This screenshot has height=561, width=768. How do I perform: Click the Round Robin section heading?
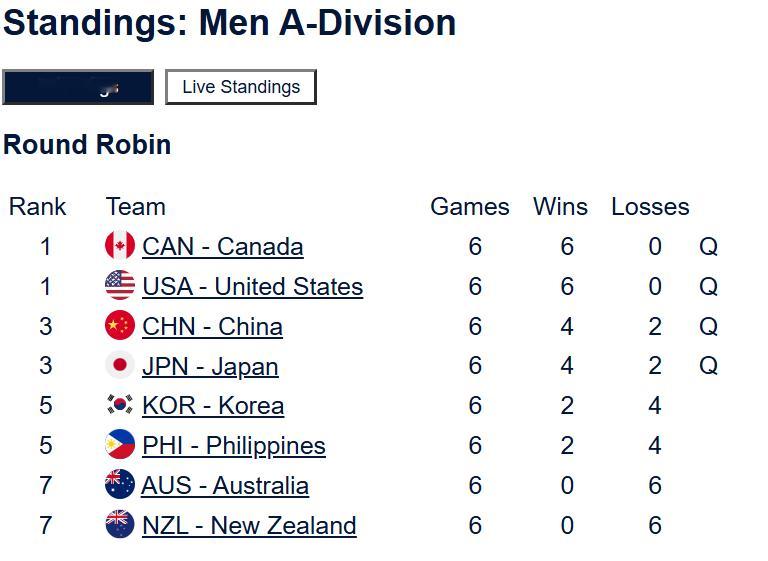click(87, 145)
